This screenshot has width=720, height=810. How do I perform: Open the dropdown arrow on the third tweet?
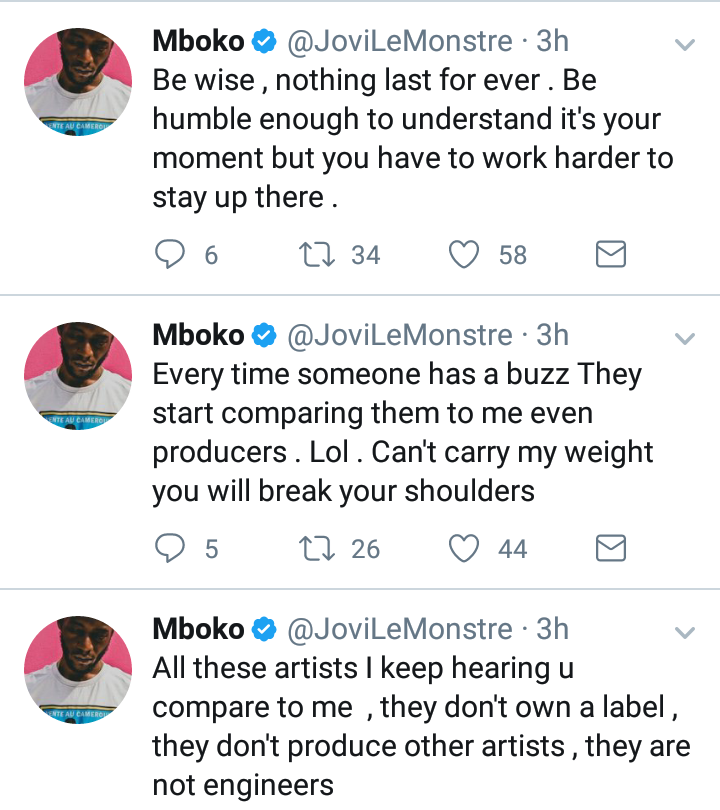click(x=685, y=633)
